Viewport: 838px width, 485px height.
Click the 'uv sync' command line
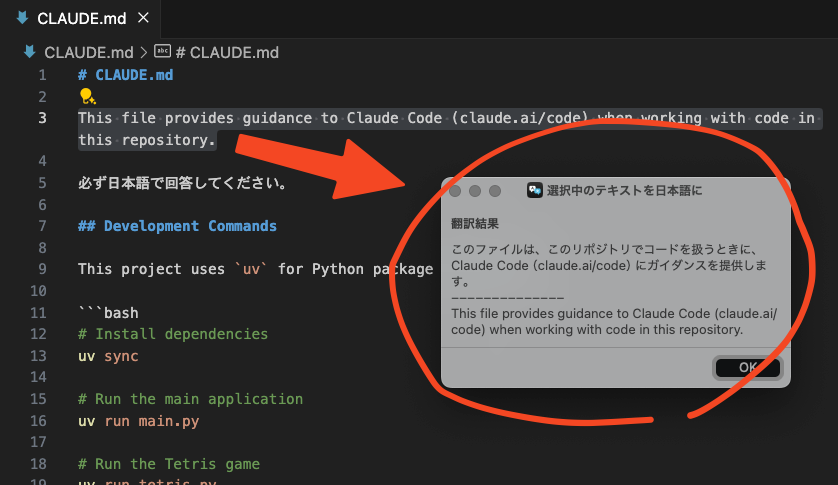(x=108, y=356)
